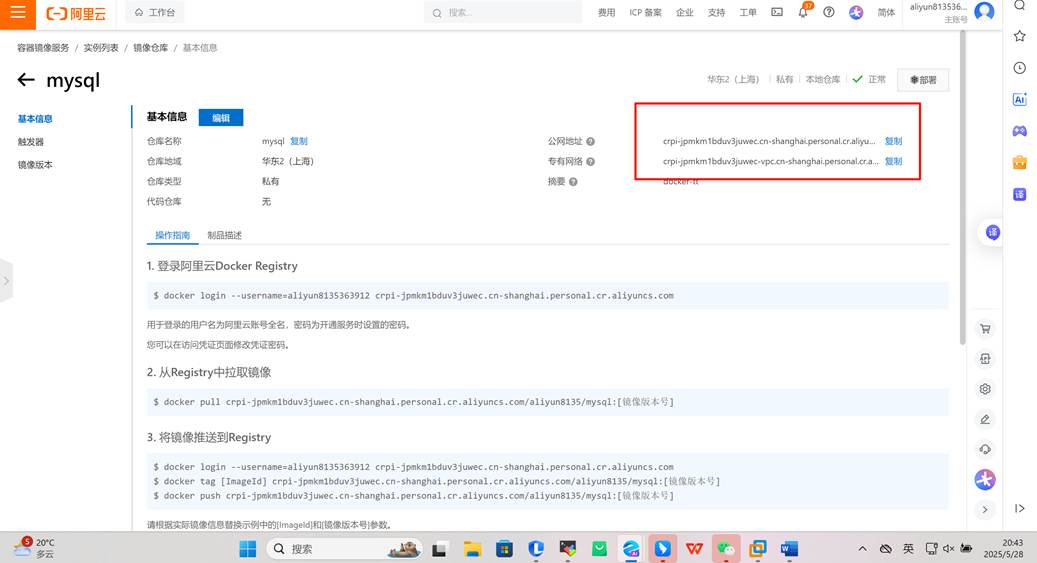Show hidden system tray icons
This screenshot has width=1037, height=563.
[862, 548]
